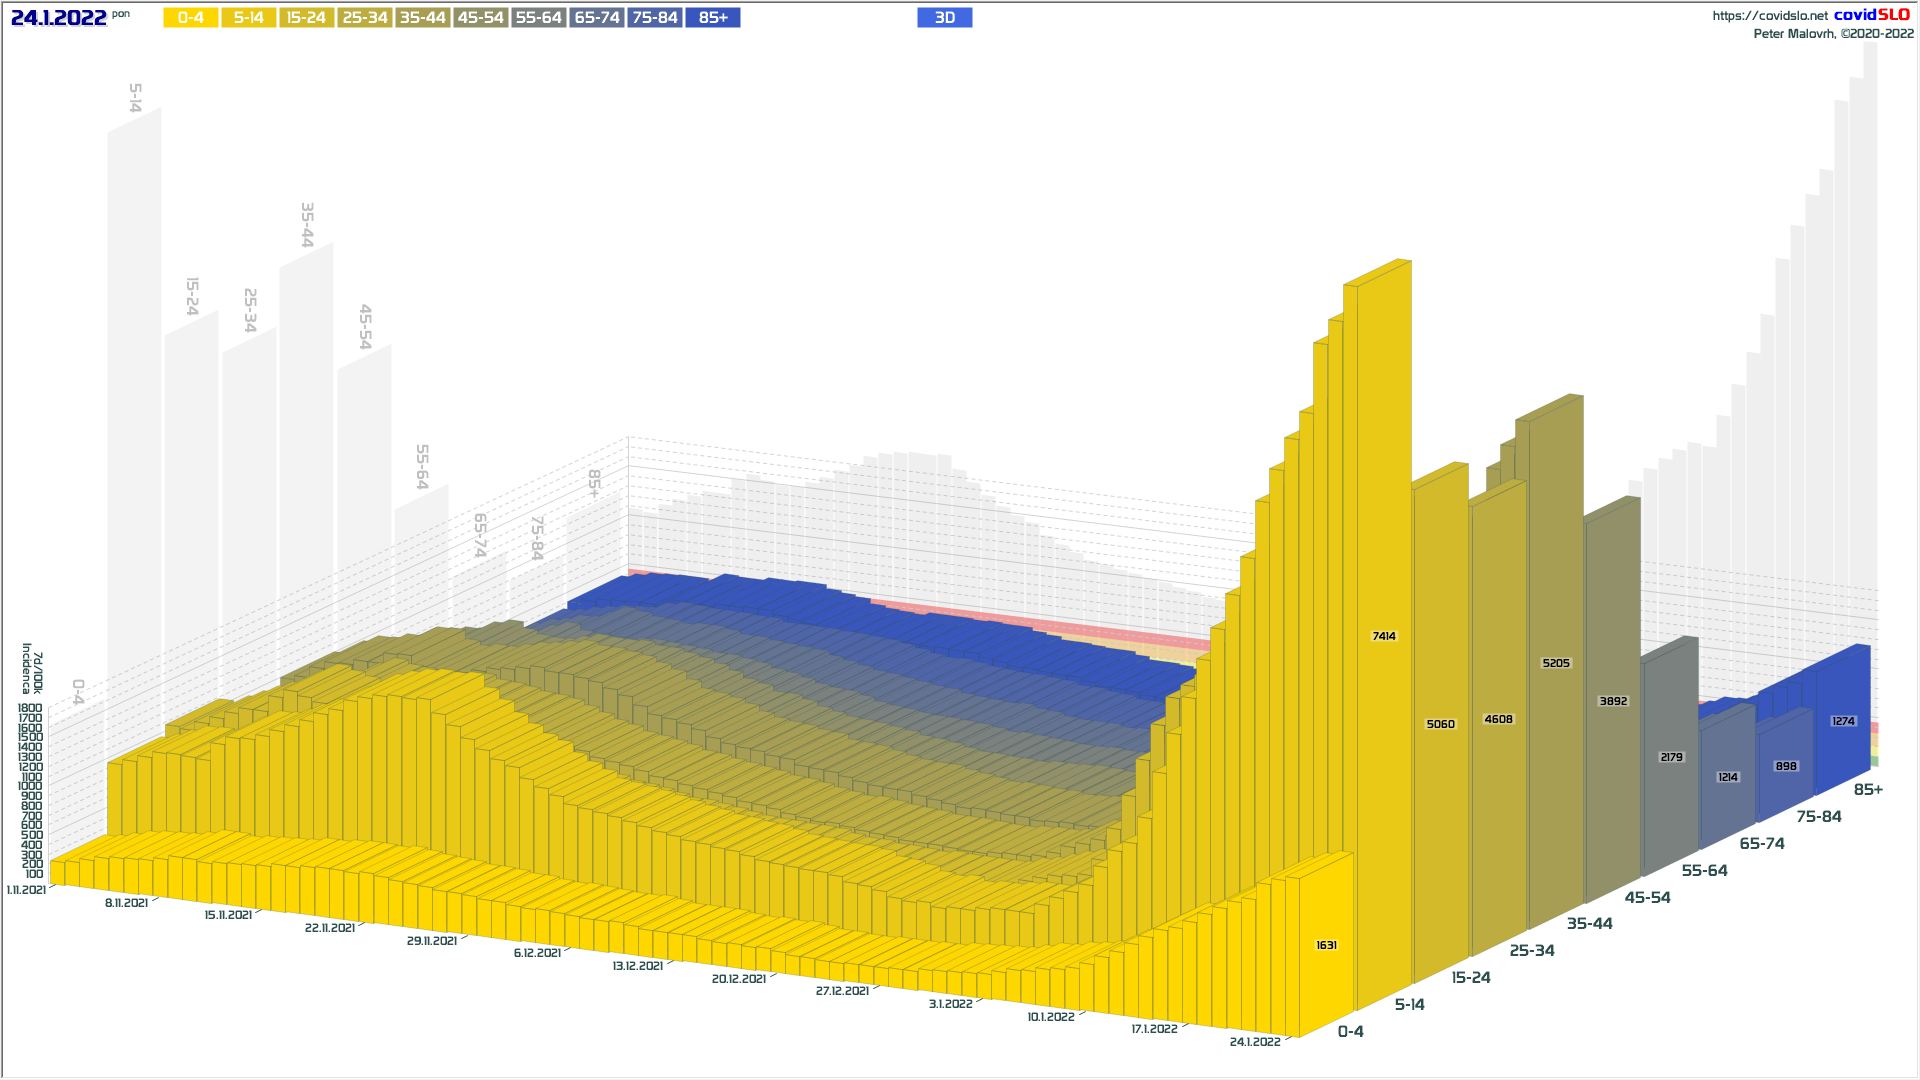Toggle the 5-14 age group legend button
1920x1080 pixels.
[249, 18]
